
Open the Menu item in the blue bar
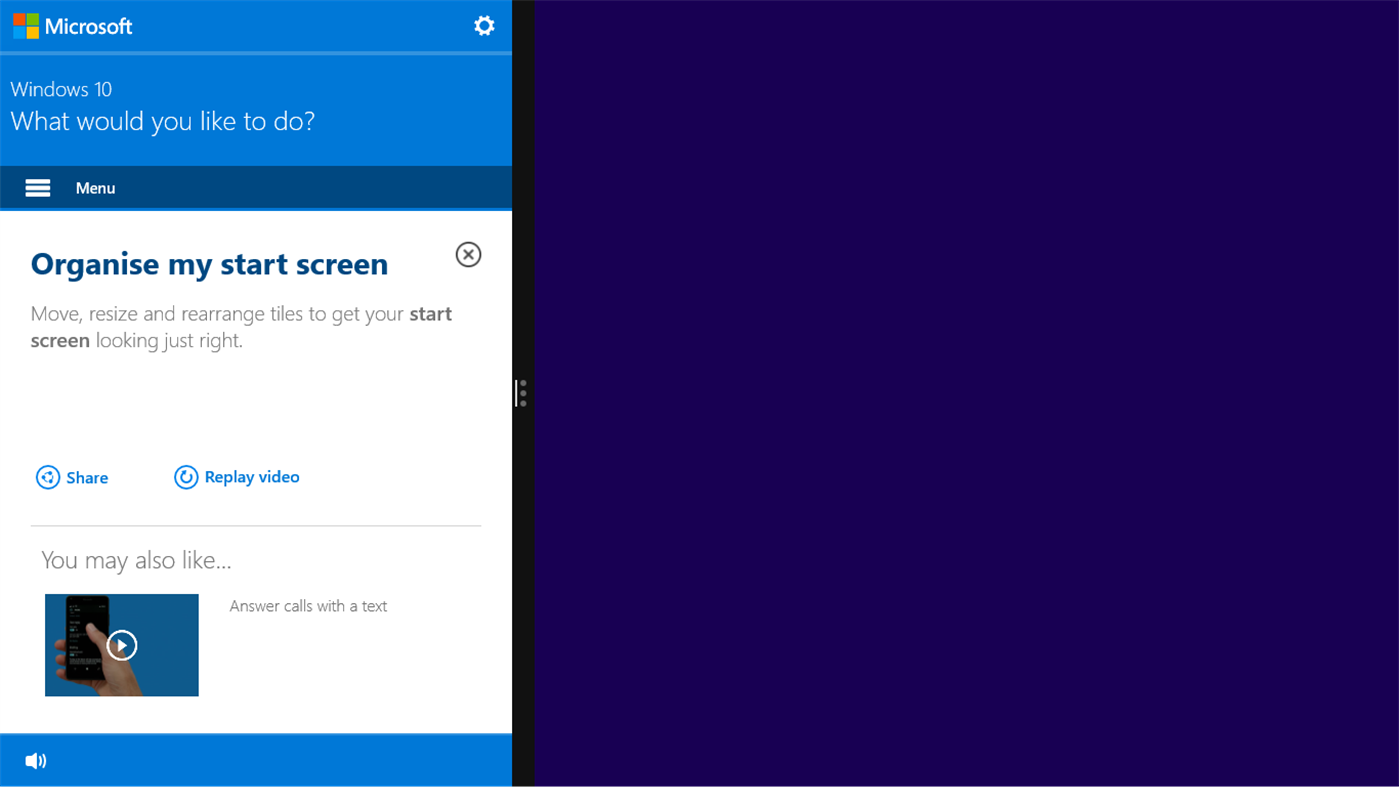point(95,187)
